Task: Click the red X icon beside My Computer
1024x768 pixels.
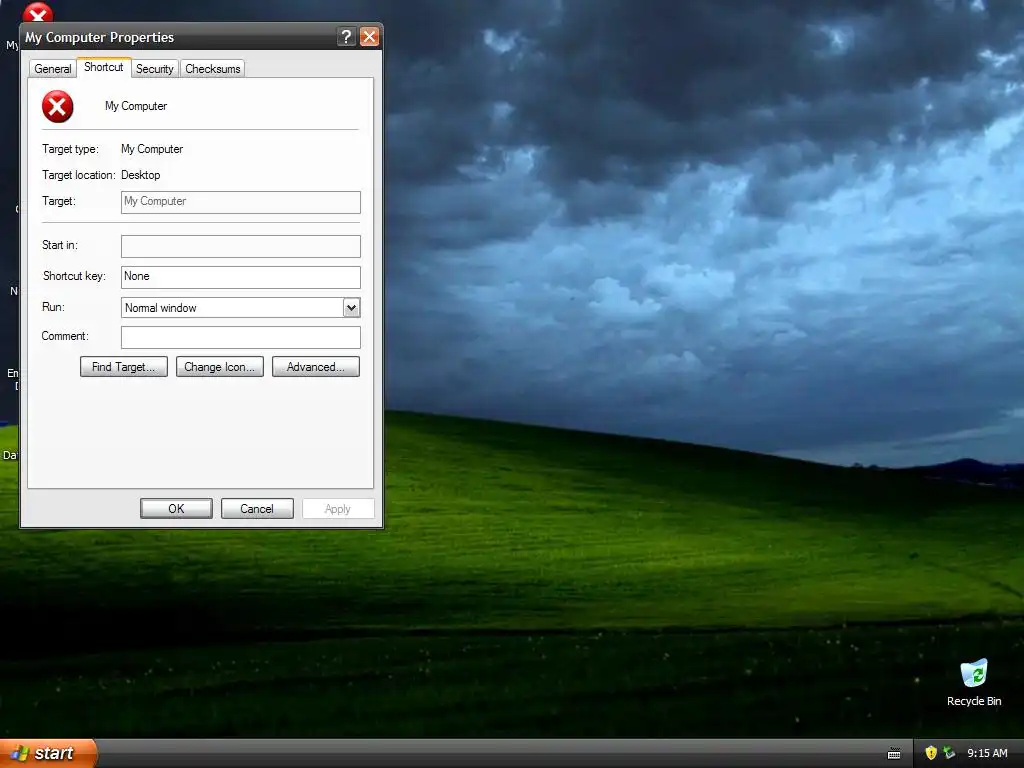Action: (x=57, y=107)
